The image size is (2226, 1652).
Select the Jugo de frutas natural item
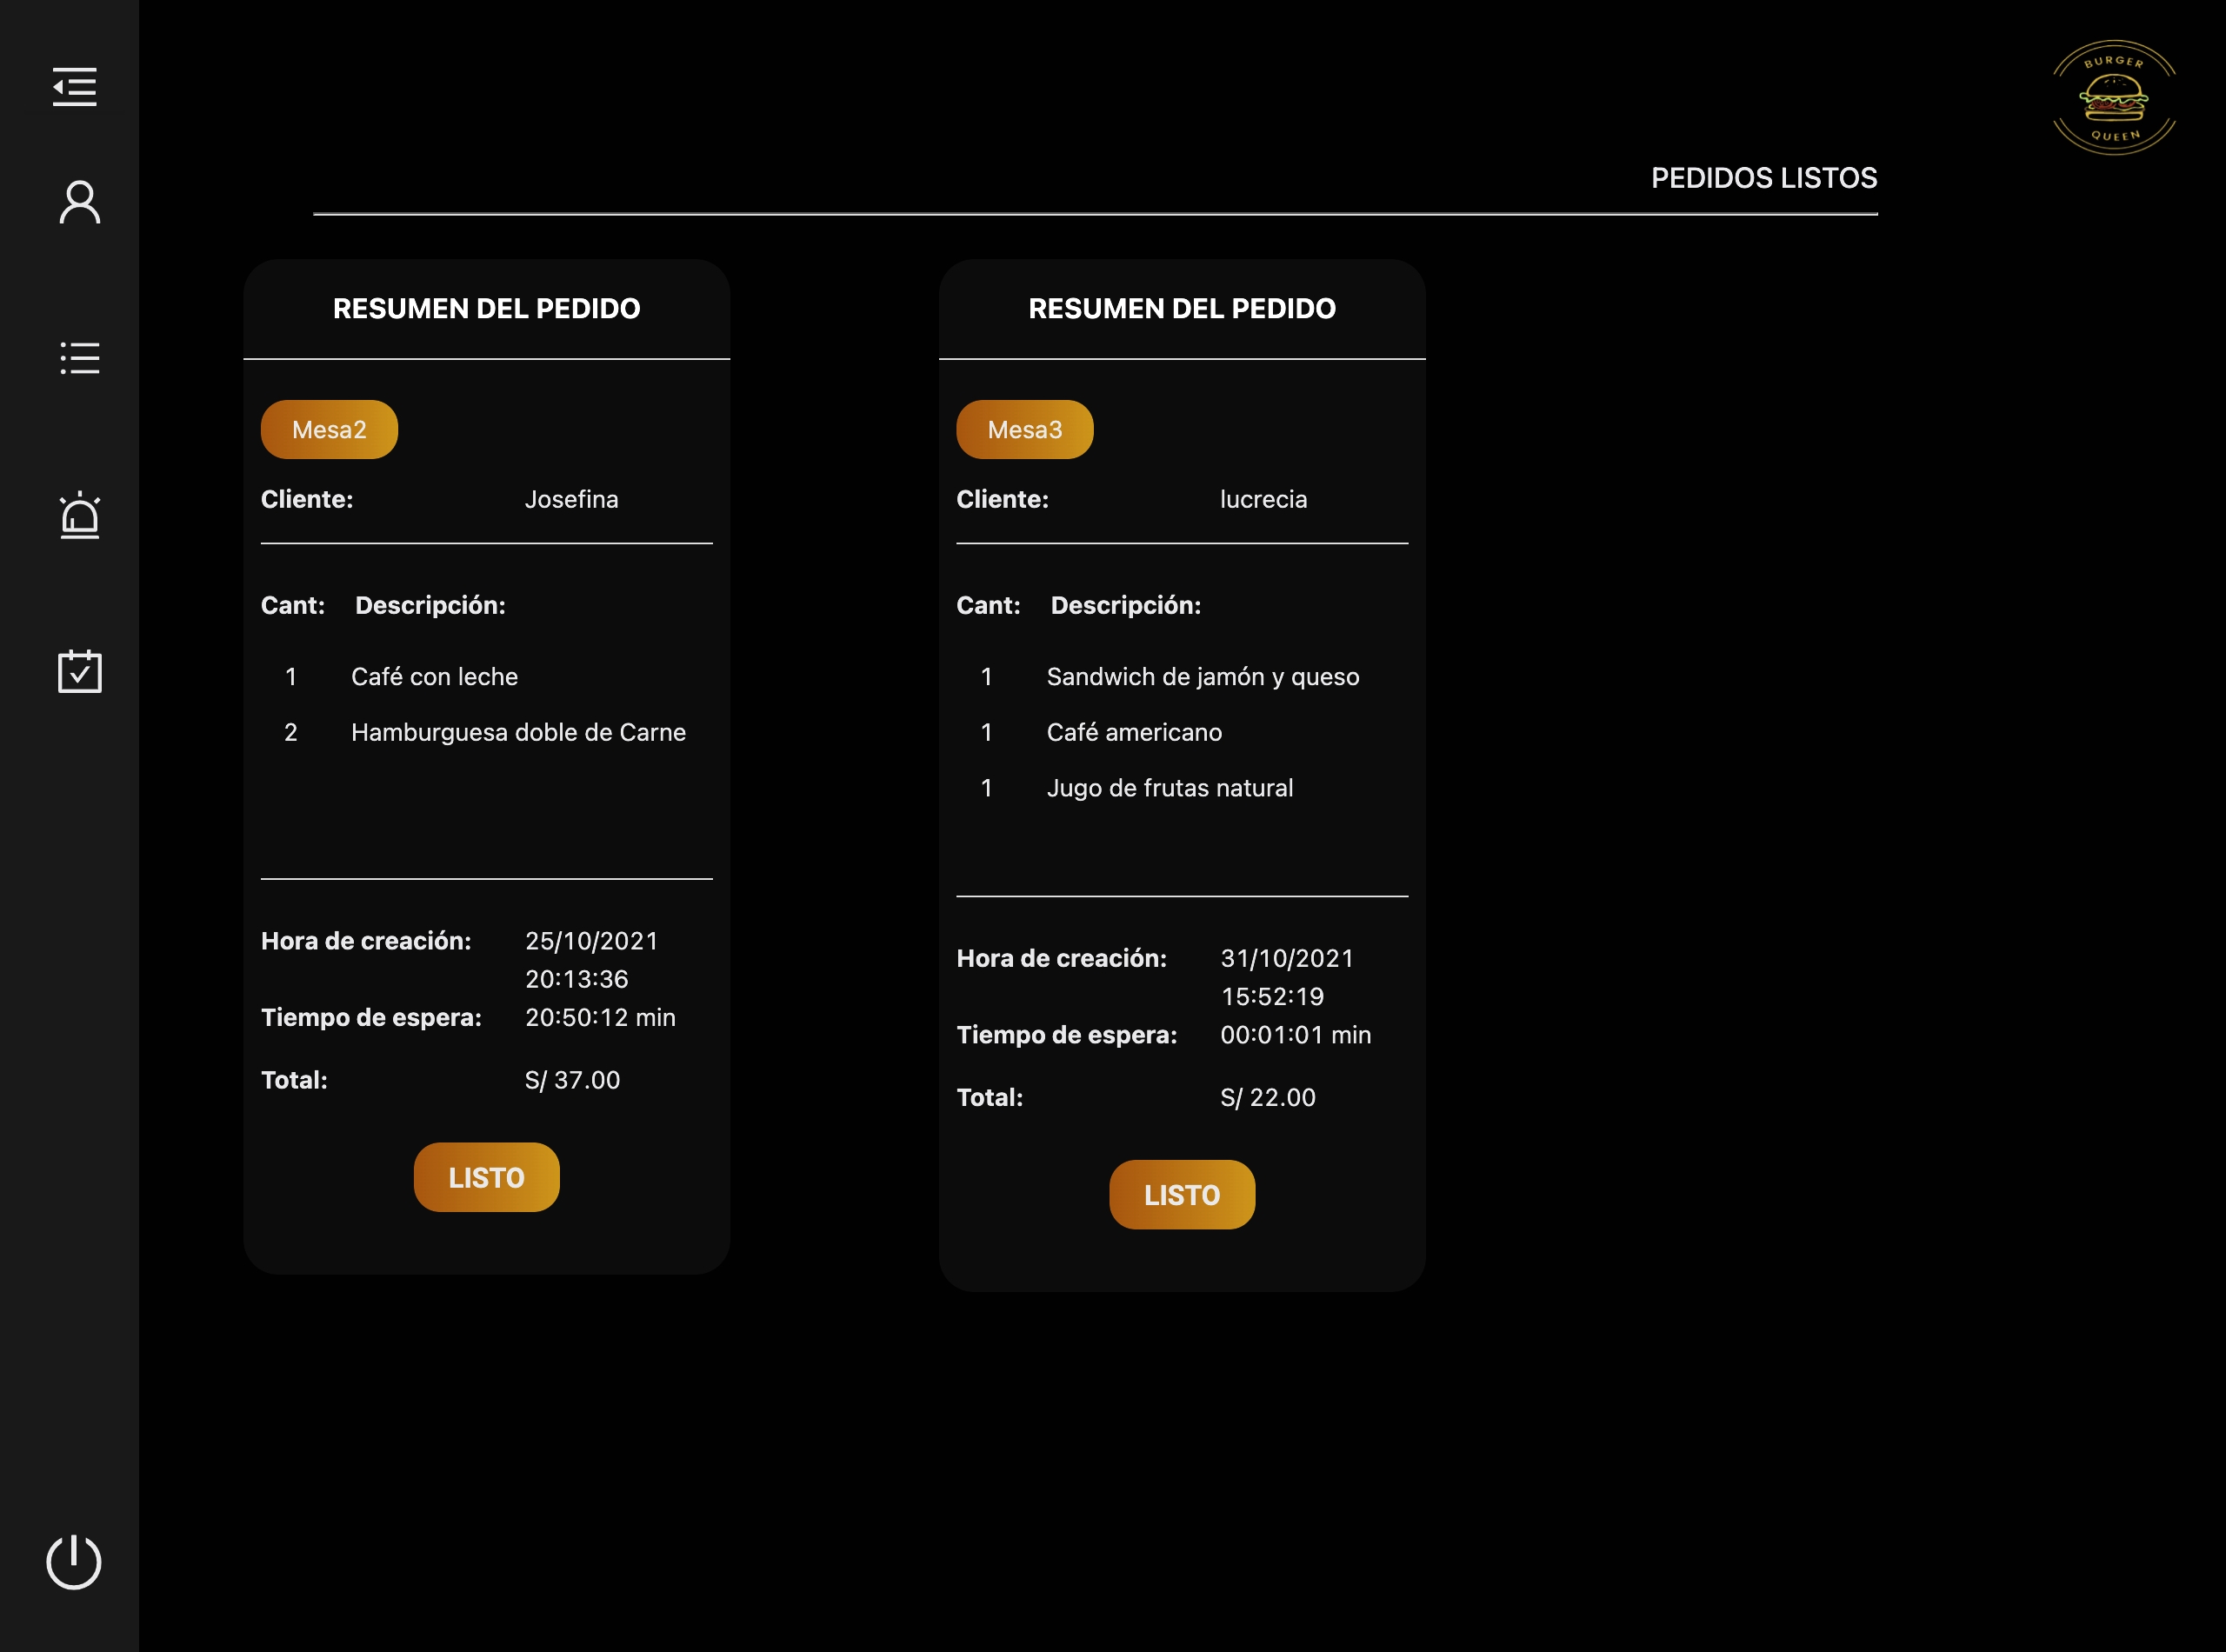tap(1169, 789)
